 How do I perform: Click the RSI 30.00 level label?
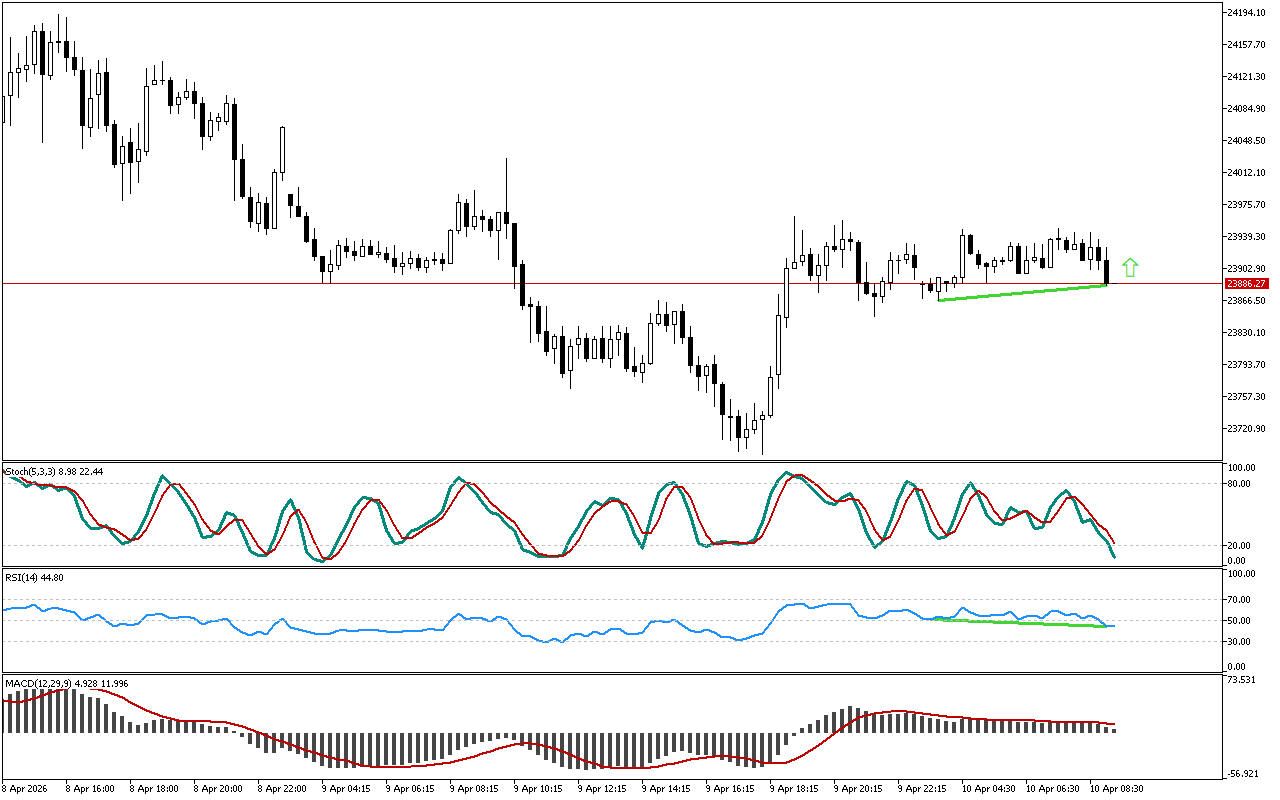tap(1241, 641)
